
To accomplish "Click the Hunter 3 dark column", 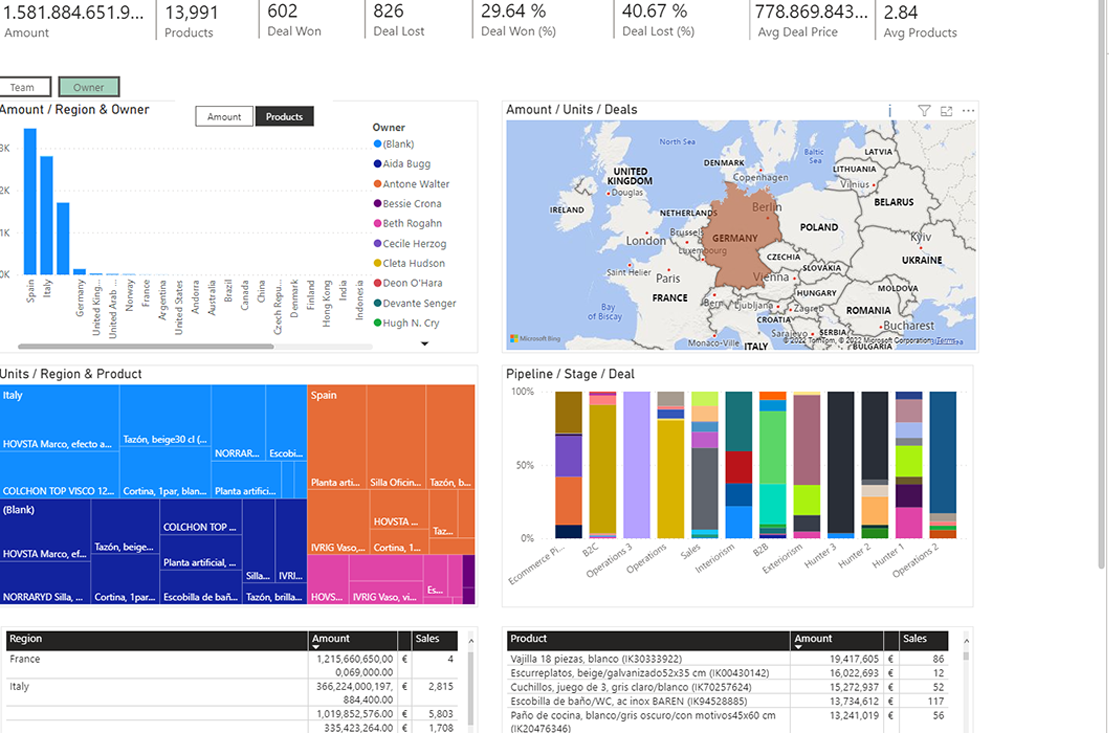I will pyautogui.click(x=841, y=465).
